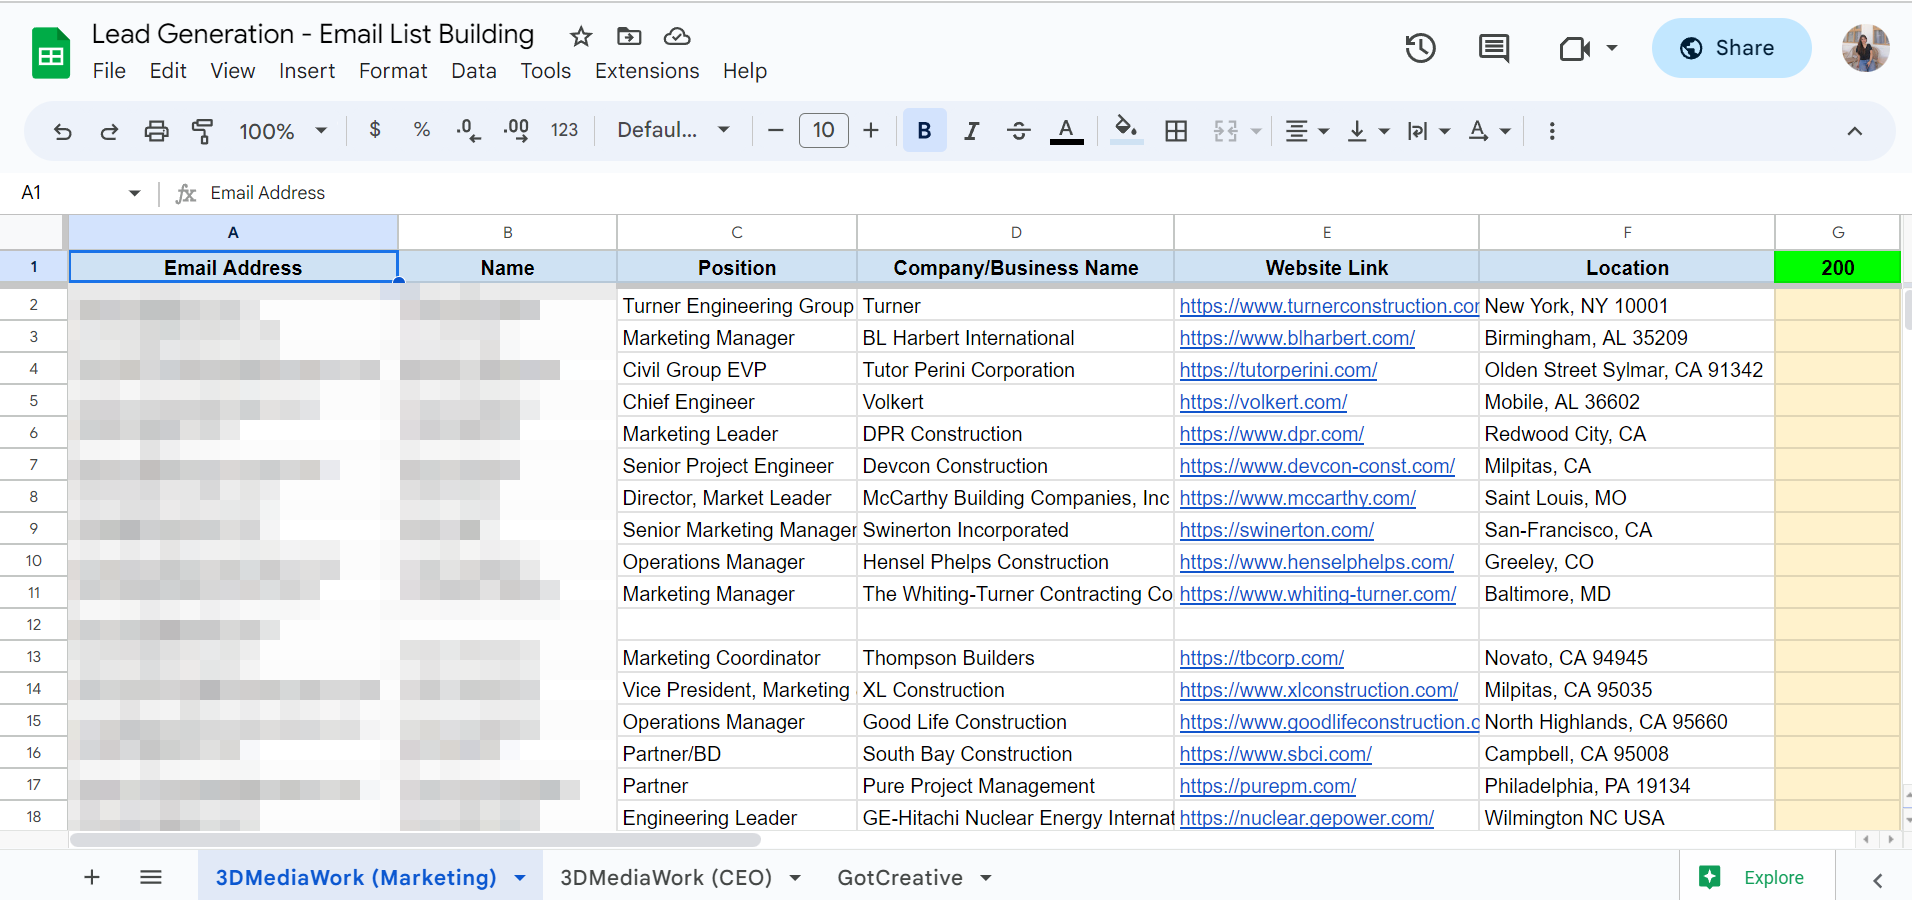Open the All Sheets list icon
Screen dimensions: 1912x900
pyautogui.click(x=151, y=877)
